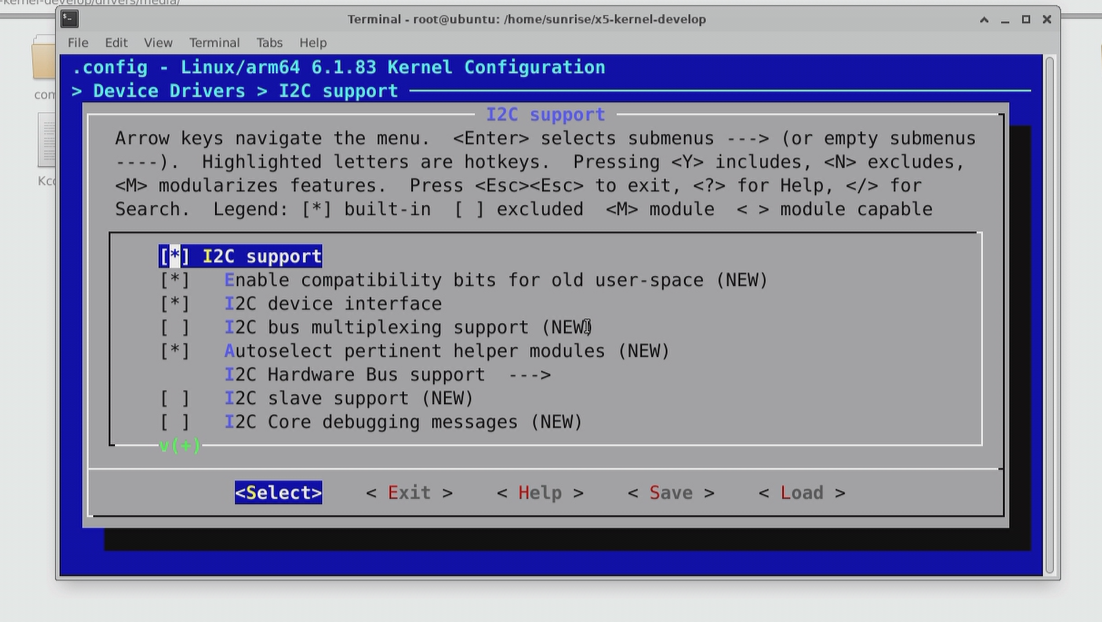1102x622 pixels.
Task: Click the Exit button
Action: click(410, 493)
